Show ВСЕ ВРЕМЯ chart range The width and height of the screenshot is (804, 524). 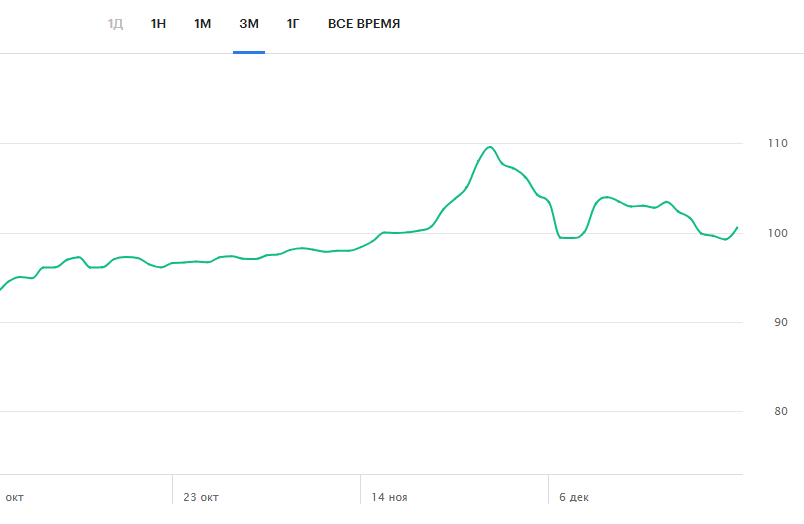[x=364, y=24]
